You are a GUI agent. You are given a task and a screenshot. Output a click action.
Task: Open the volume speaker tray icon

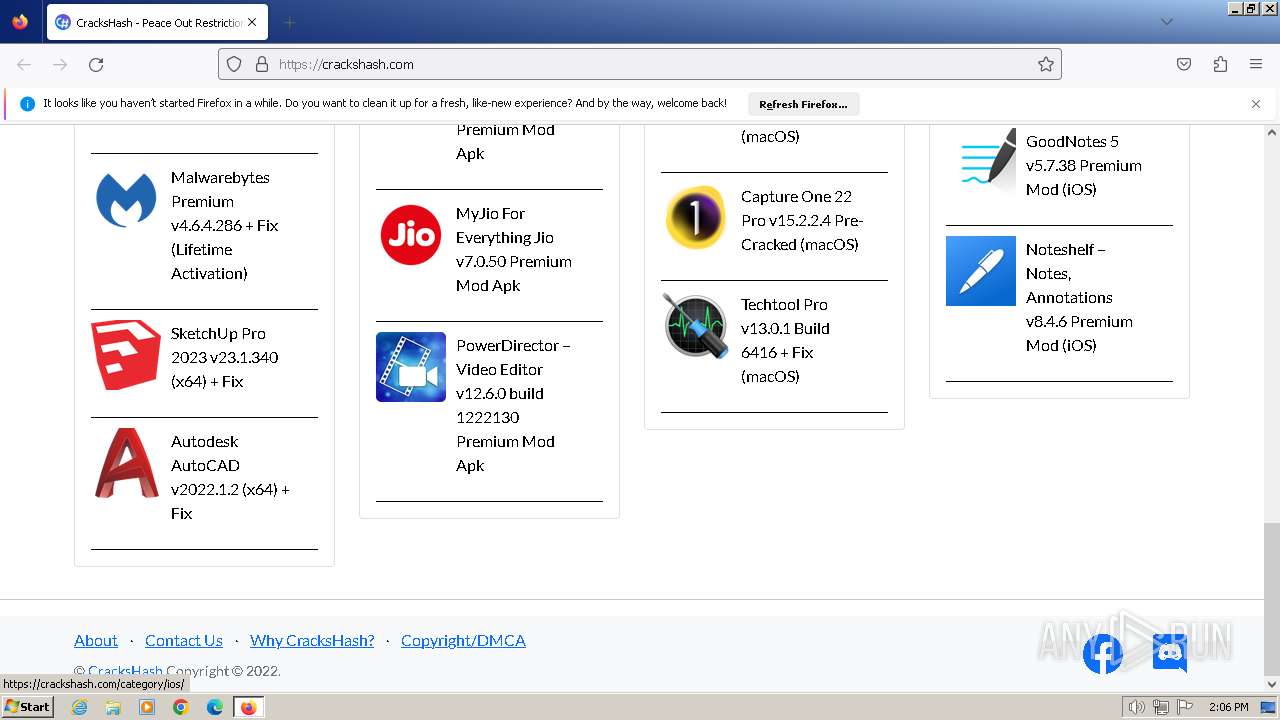[1137, 707]
